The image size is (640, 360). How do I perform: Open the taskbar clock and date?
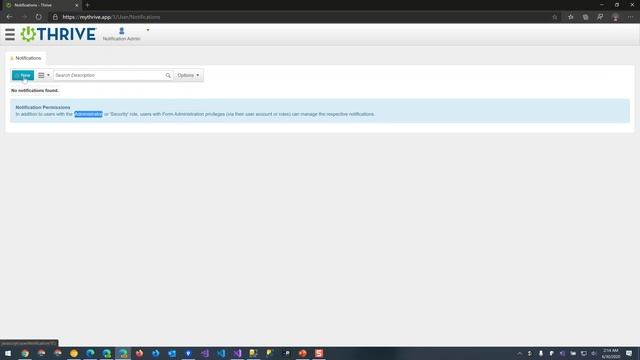[x=611, y=353]
